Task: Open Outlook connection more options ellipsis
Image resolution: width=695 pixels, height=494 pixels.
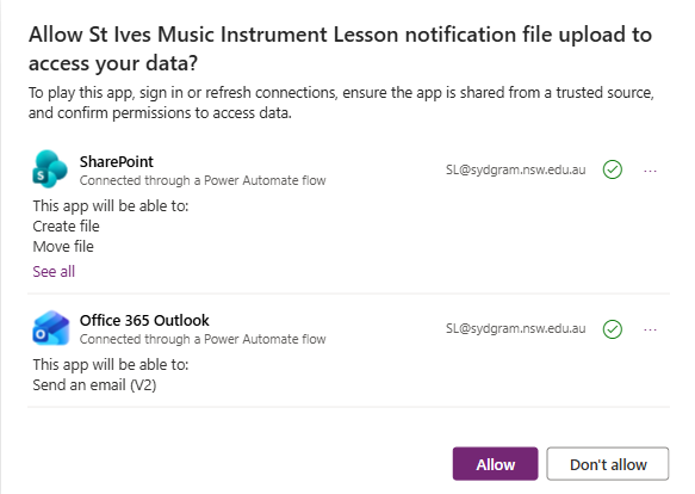Action: coord(650,330)
